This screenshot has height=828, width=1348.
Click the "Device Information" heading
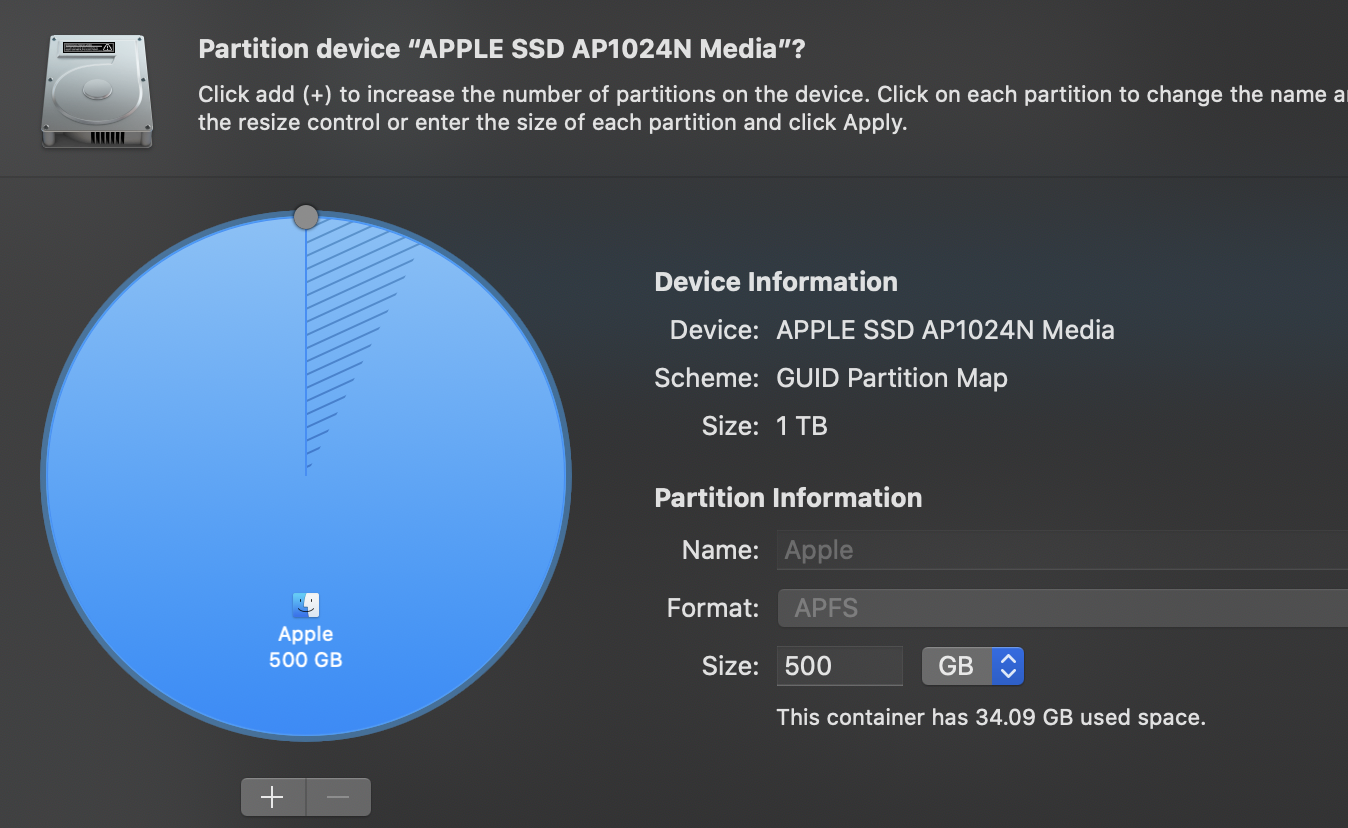tap(776, 282)
